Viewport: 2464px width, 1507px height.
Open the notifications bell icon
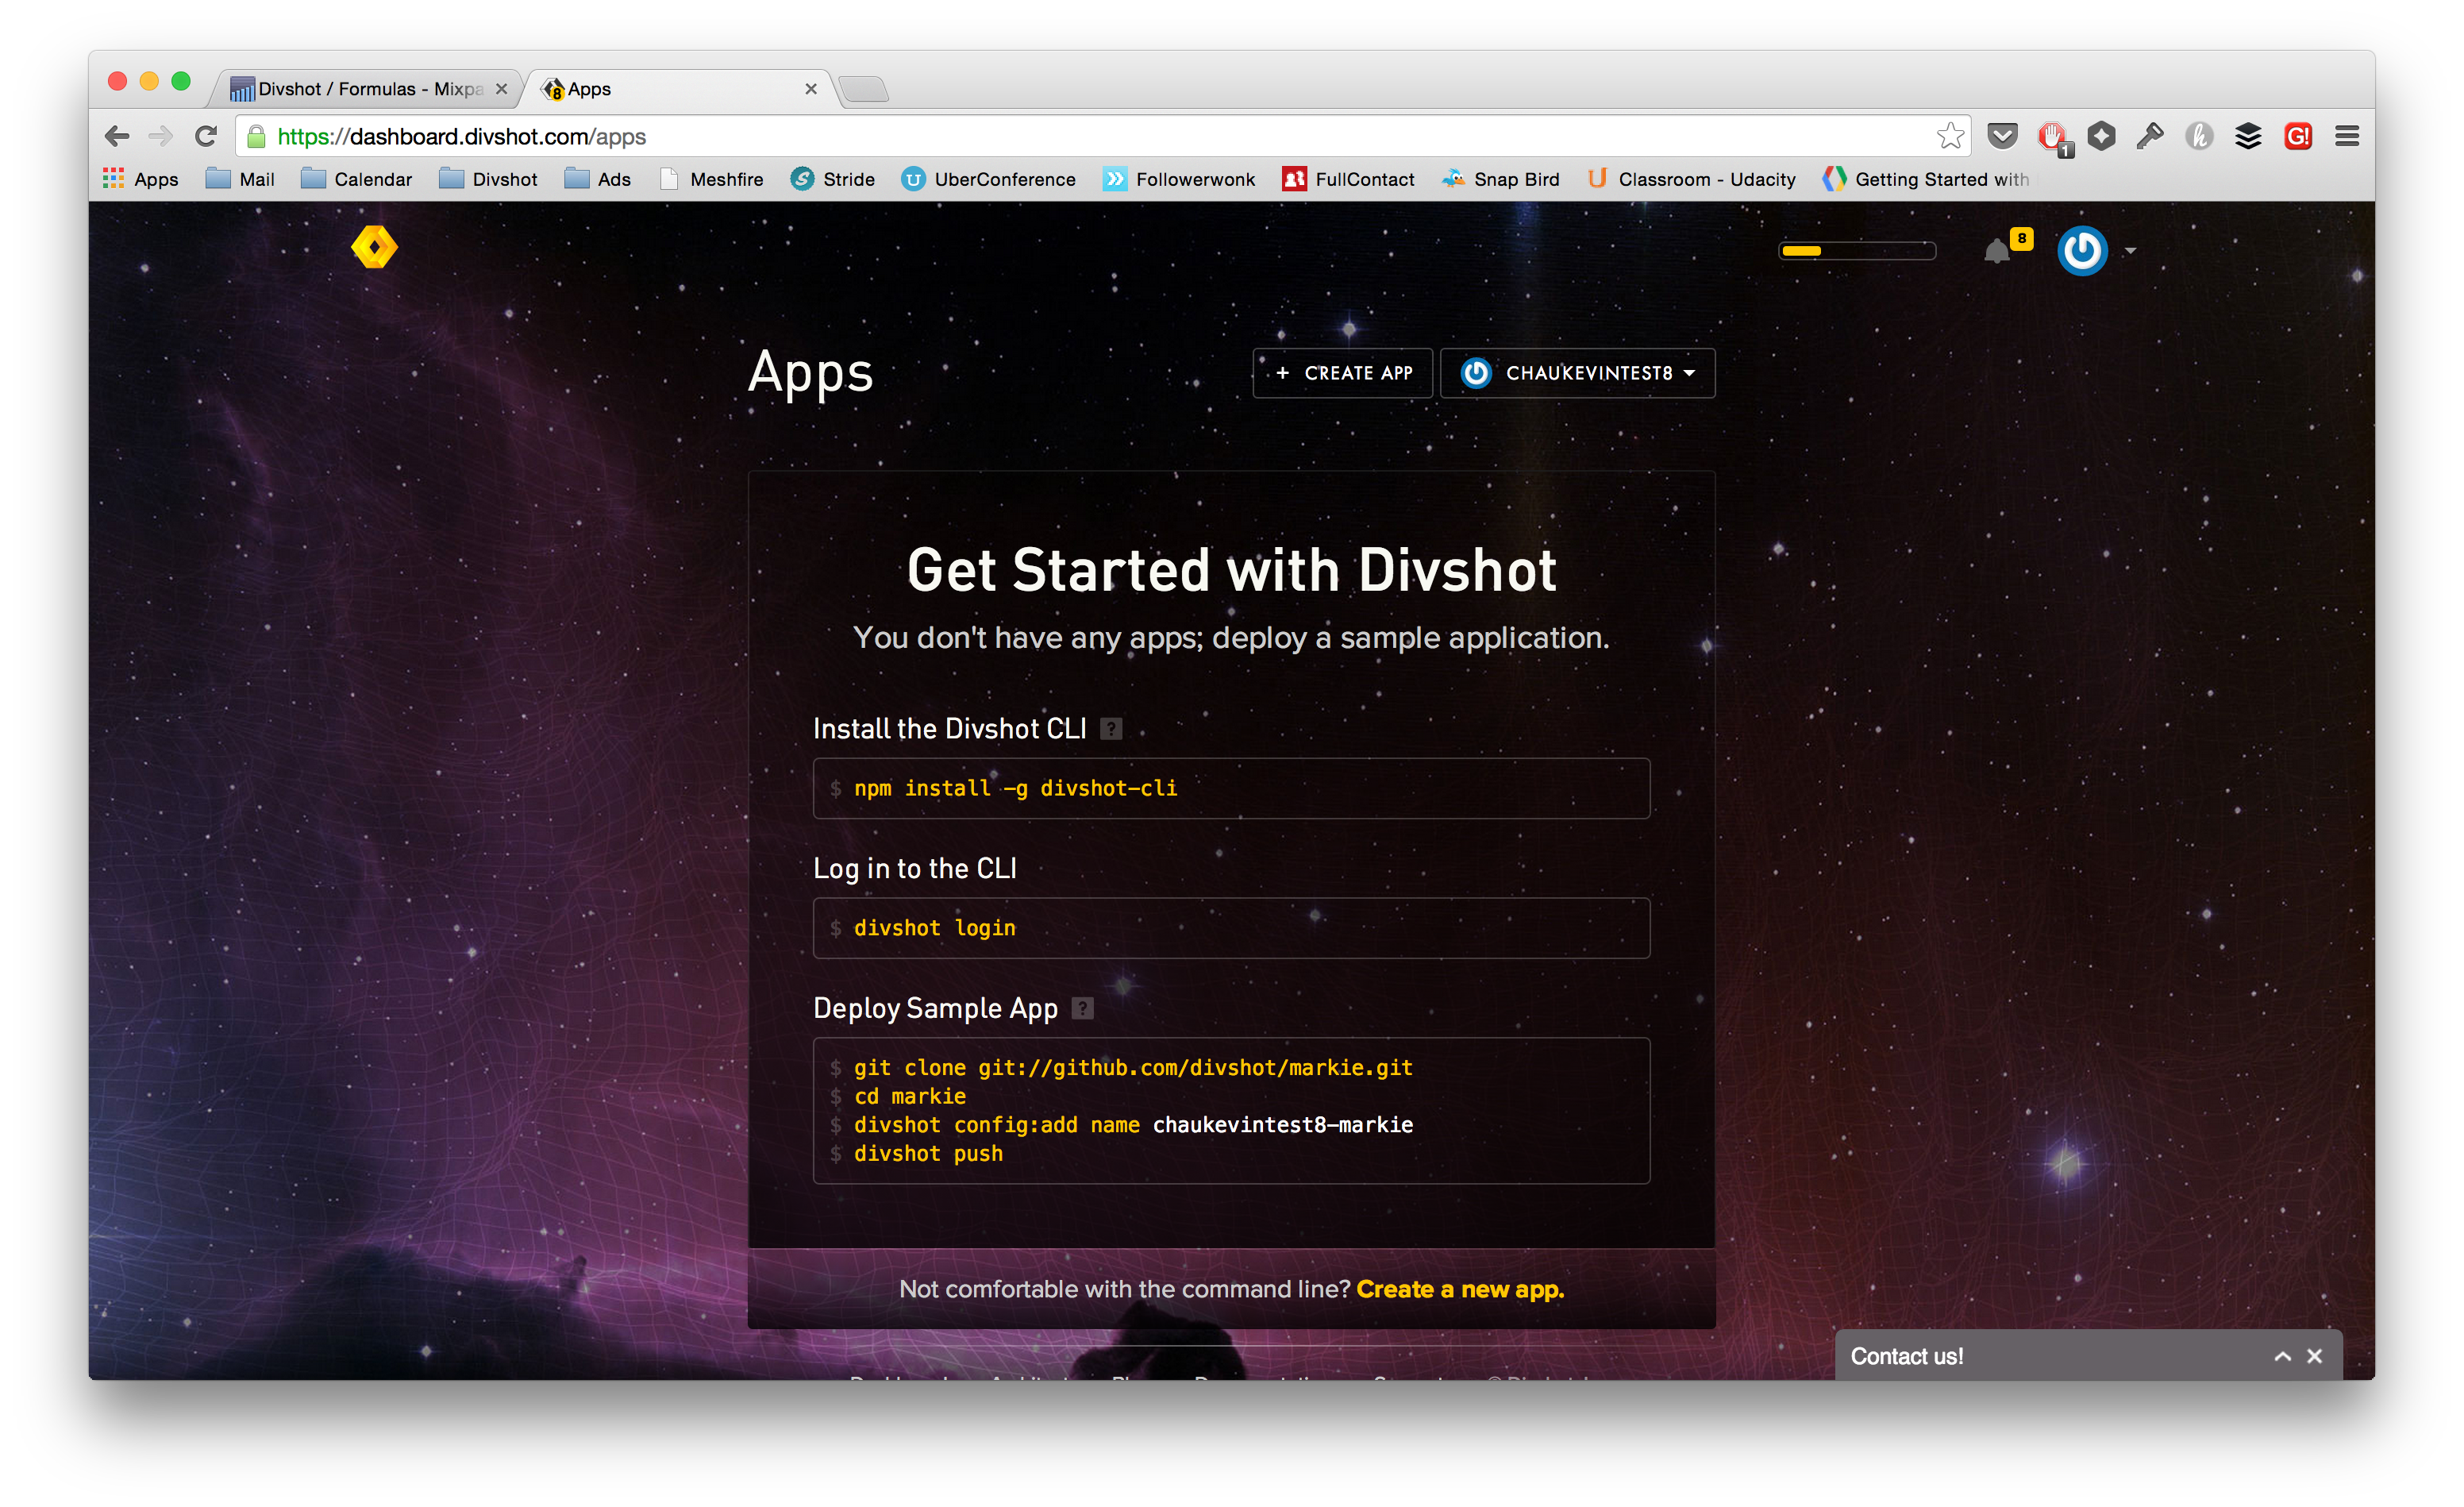1997,251
